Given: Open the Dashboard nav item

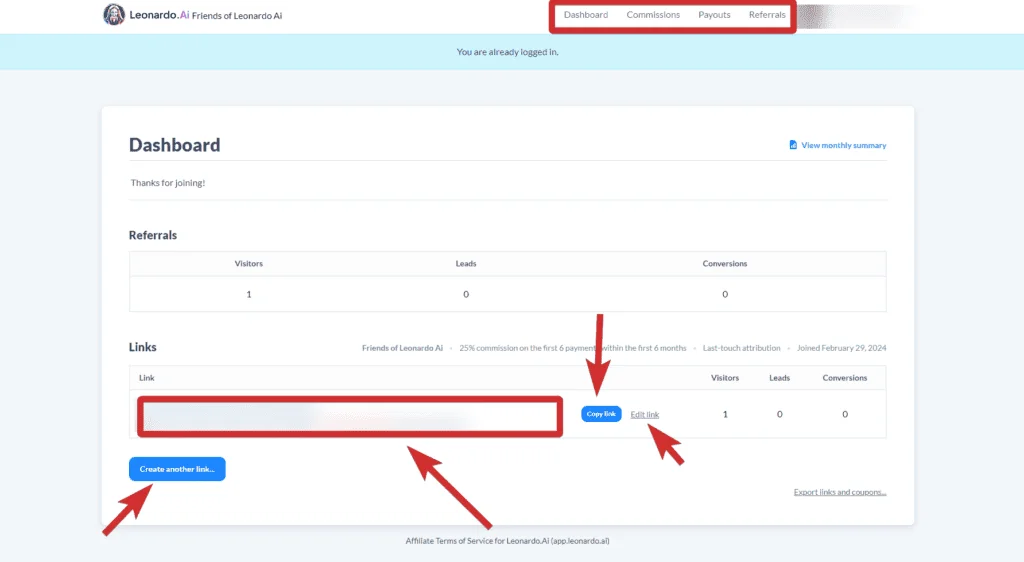Looking at the screenshot, I should (586, 15).
